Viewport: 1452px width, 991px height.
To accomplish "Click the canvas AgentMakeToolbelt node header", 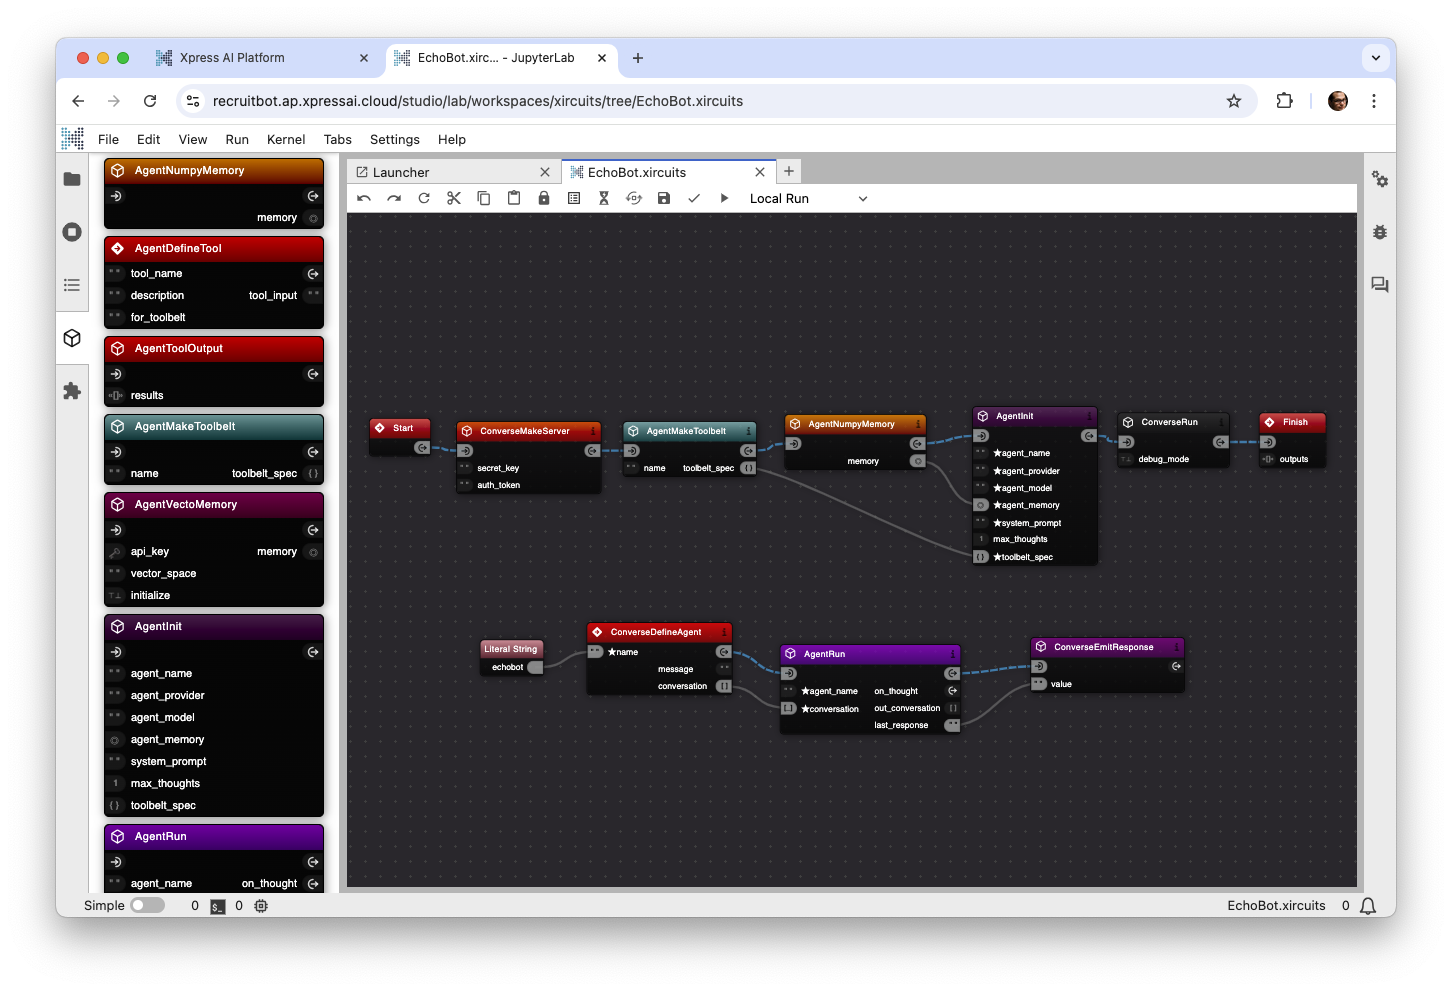I will pyautogui.click(x=690, y=431).
